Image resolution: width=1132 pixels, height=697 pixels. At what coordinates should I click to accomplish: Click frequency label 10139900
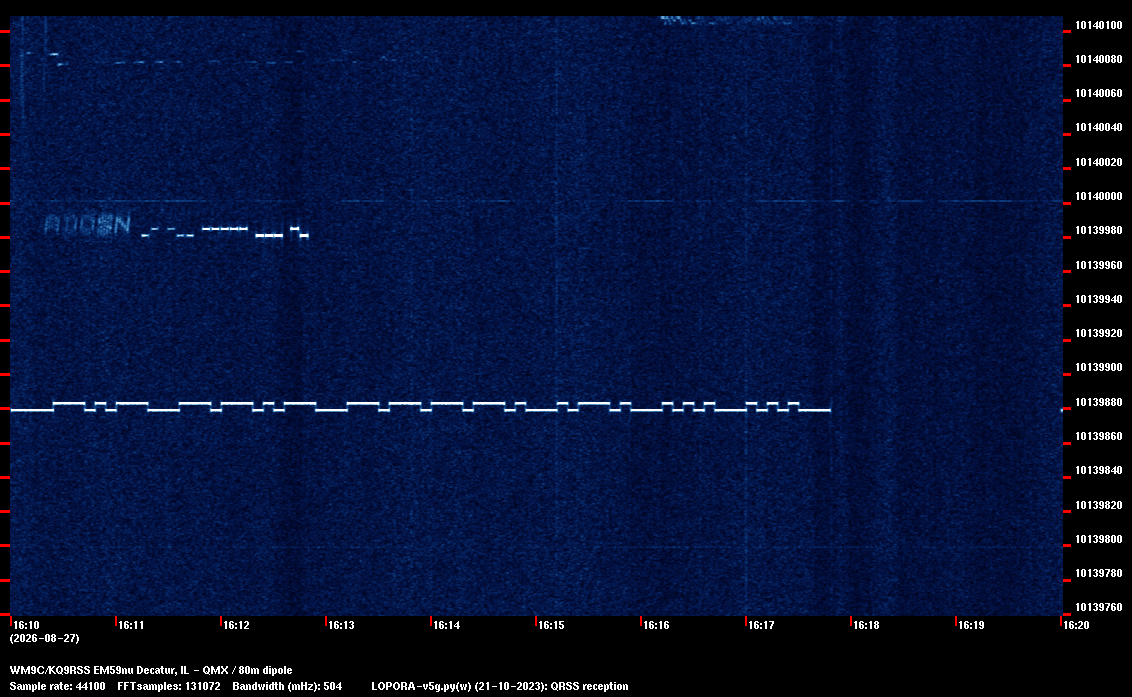tap(1099, 368)
